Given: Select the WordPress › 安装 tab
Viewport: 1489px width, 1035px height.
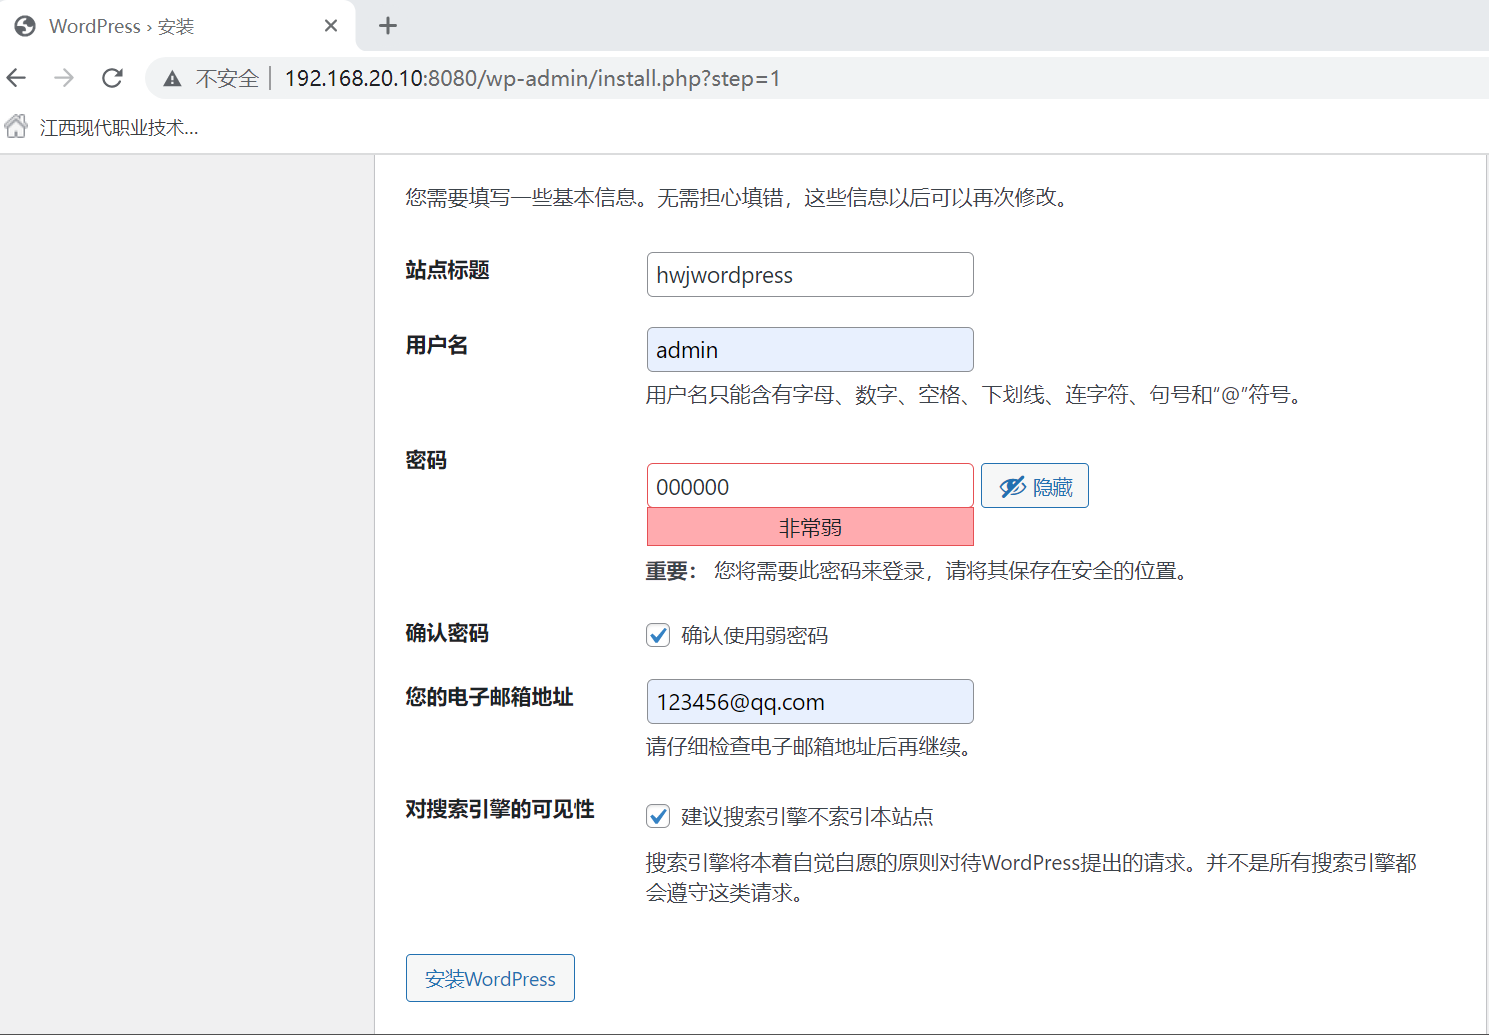Looking at the screenshot, I should pyautogui.click(x=178, y=26).
